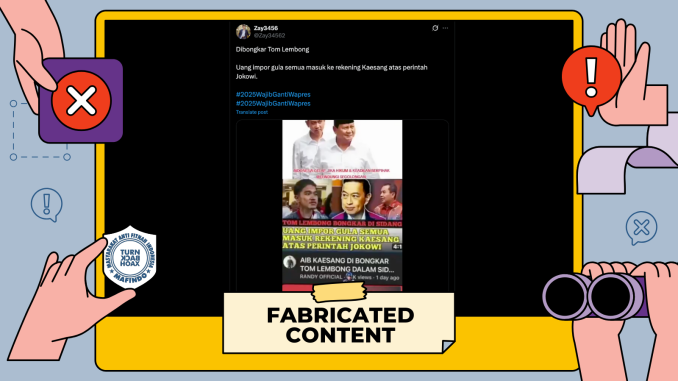Click headline 'TOM LEMBONG BONGKAR DI SIDANG'
This screenshot has width=678, height=381.
click(x=342, y=223)
